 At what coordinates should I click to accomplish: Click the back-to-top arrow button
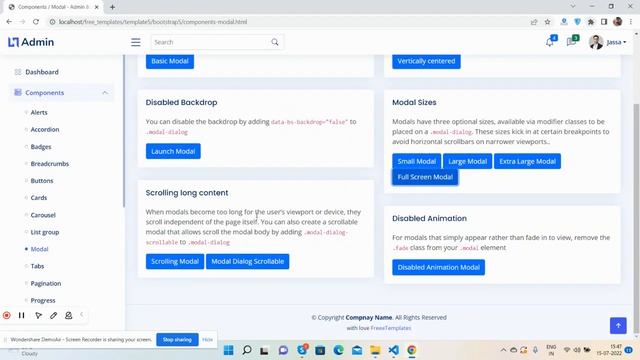coord(618,325)
